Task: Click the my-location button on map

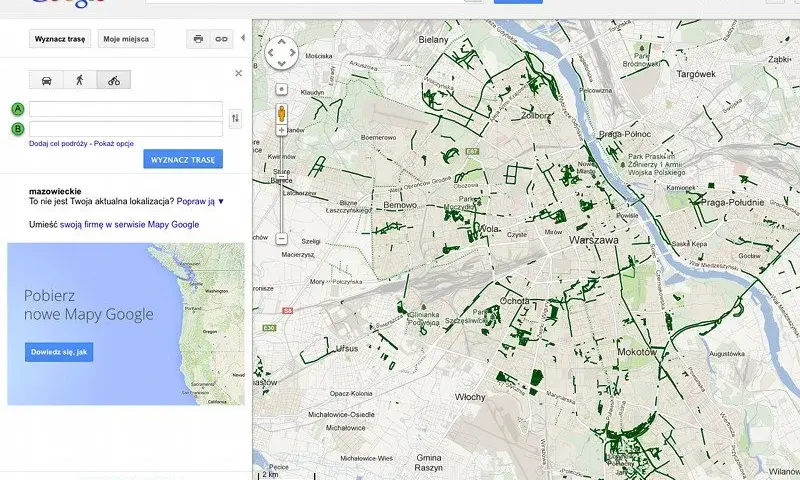Action: point(282,90)
